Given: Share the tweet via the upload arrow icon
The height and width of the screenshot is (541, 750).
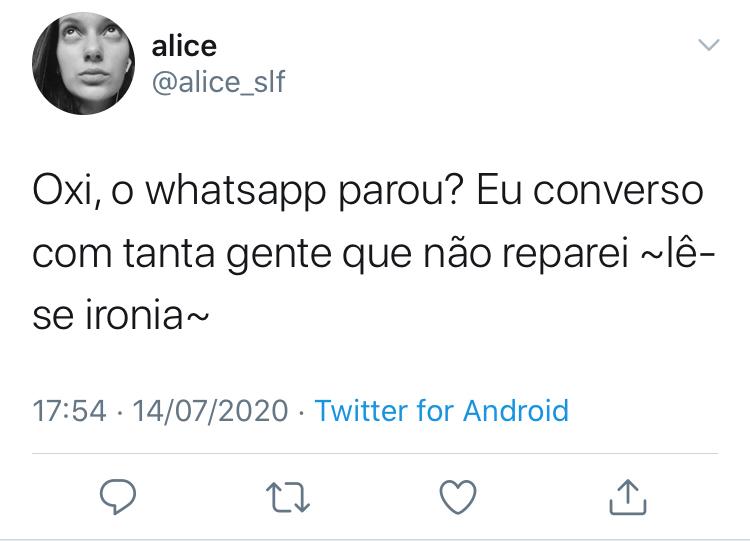Looking at the screenshot, I should coord(628,497).
